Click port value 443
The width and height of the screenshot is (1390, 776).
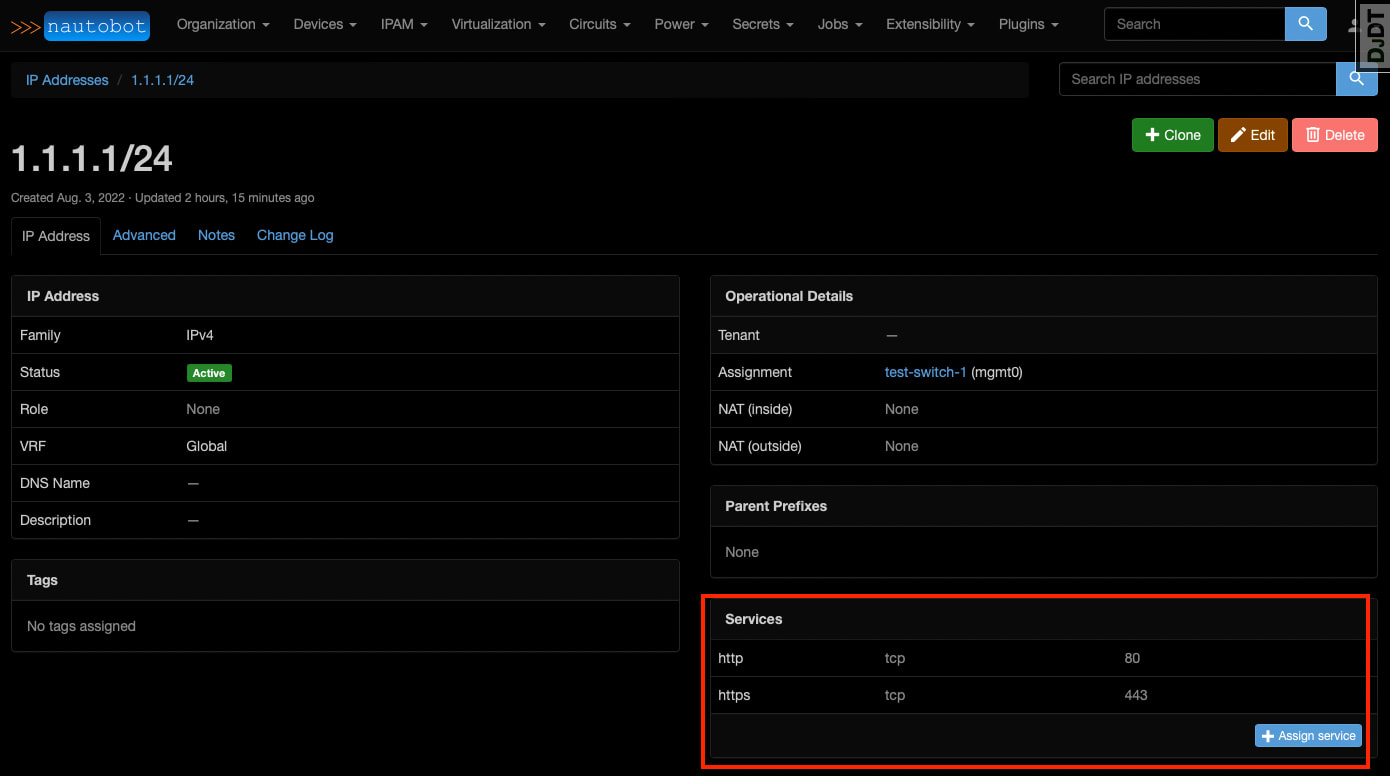pyautogui.click(x=1136, y=695)
